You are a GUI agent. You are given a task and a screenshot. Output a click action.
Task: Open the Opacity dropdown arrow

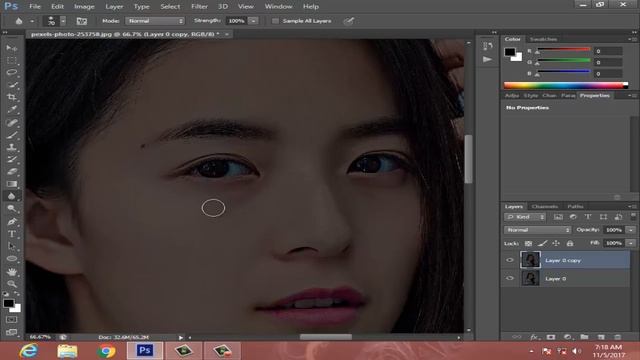pyautogui.click(x=631, y=230)
